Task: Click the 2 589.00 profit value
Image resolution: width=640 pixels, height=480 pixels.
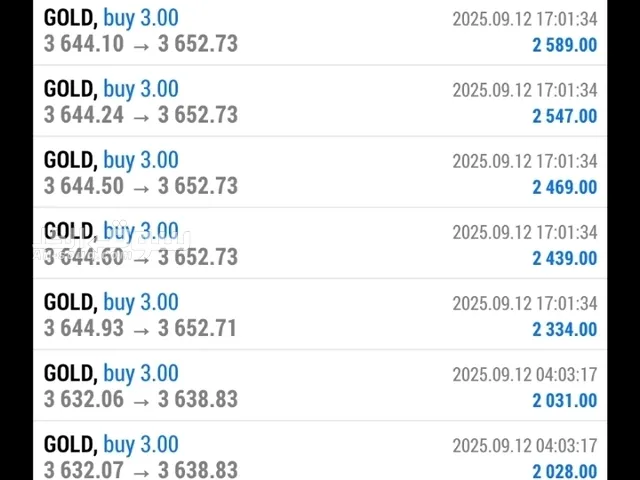Action: pyautogui.click(x=564, y=45)
